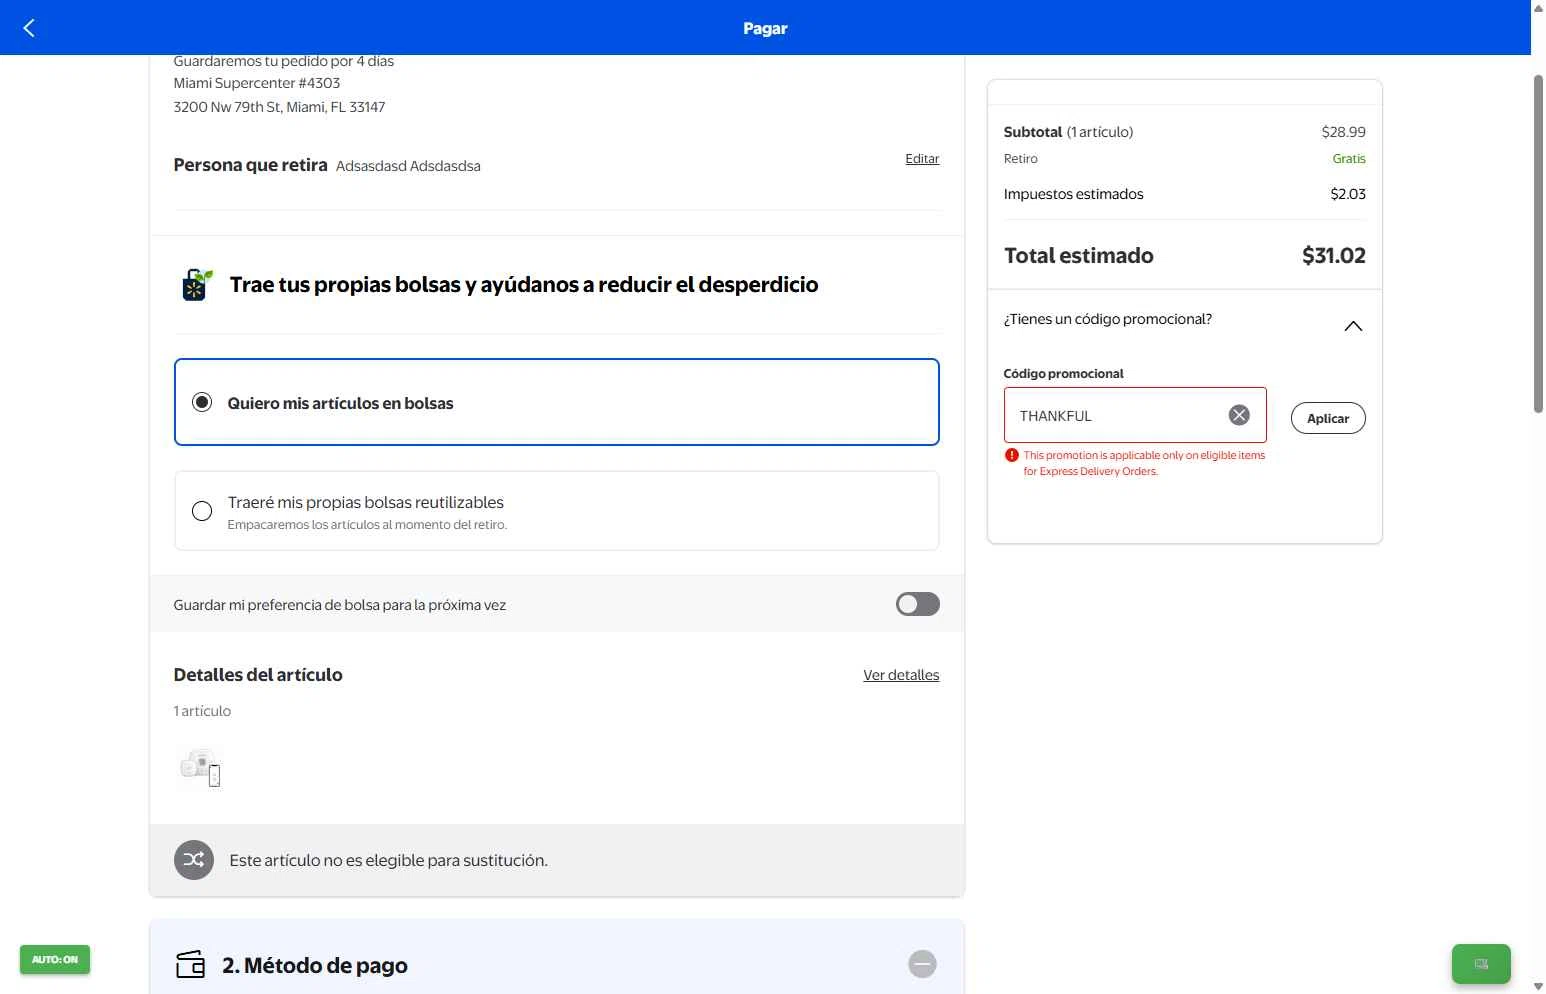Open Editar for pickup person

[922, 159]
